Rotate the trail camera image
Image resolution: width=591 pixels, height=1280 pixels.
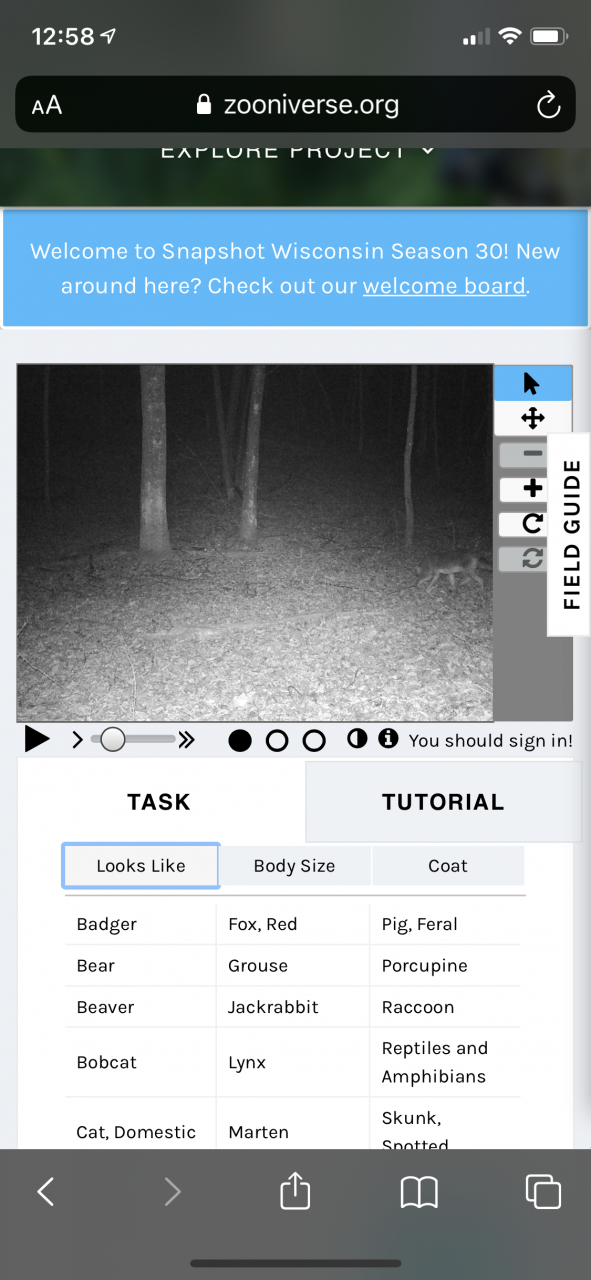pos(533,523)
